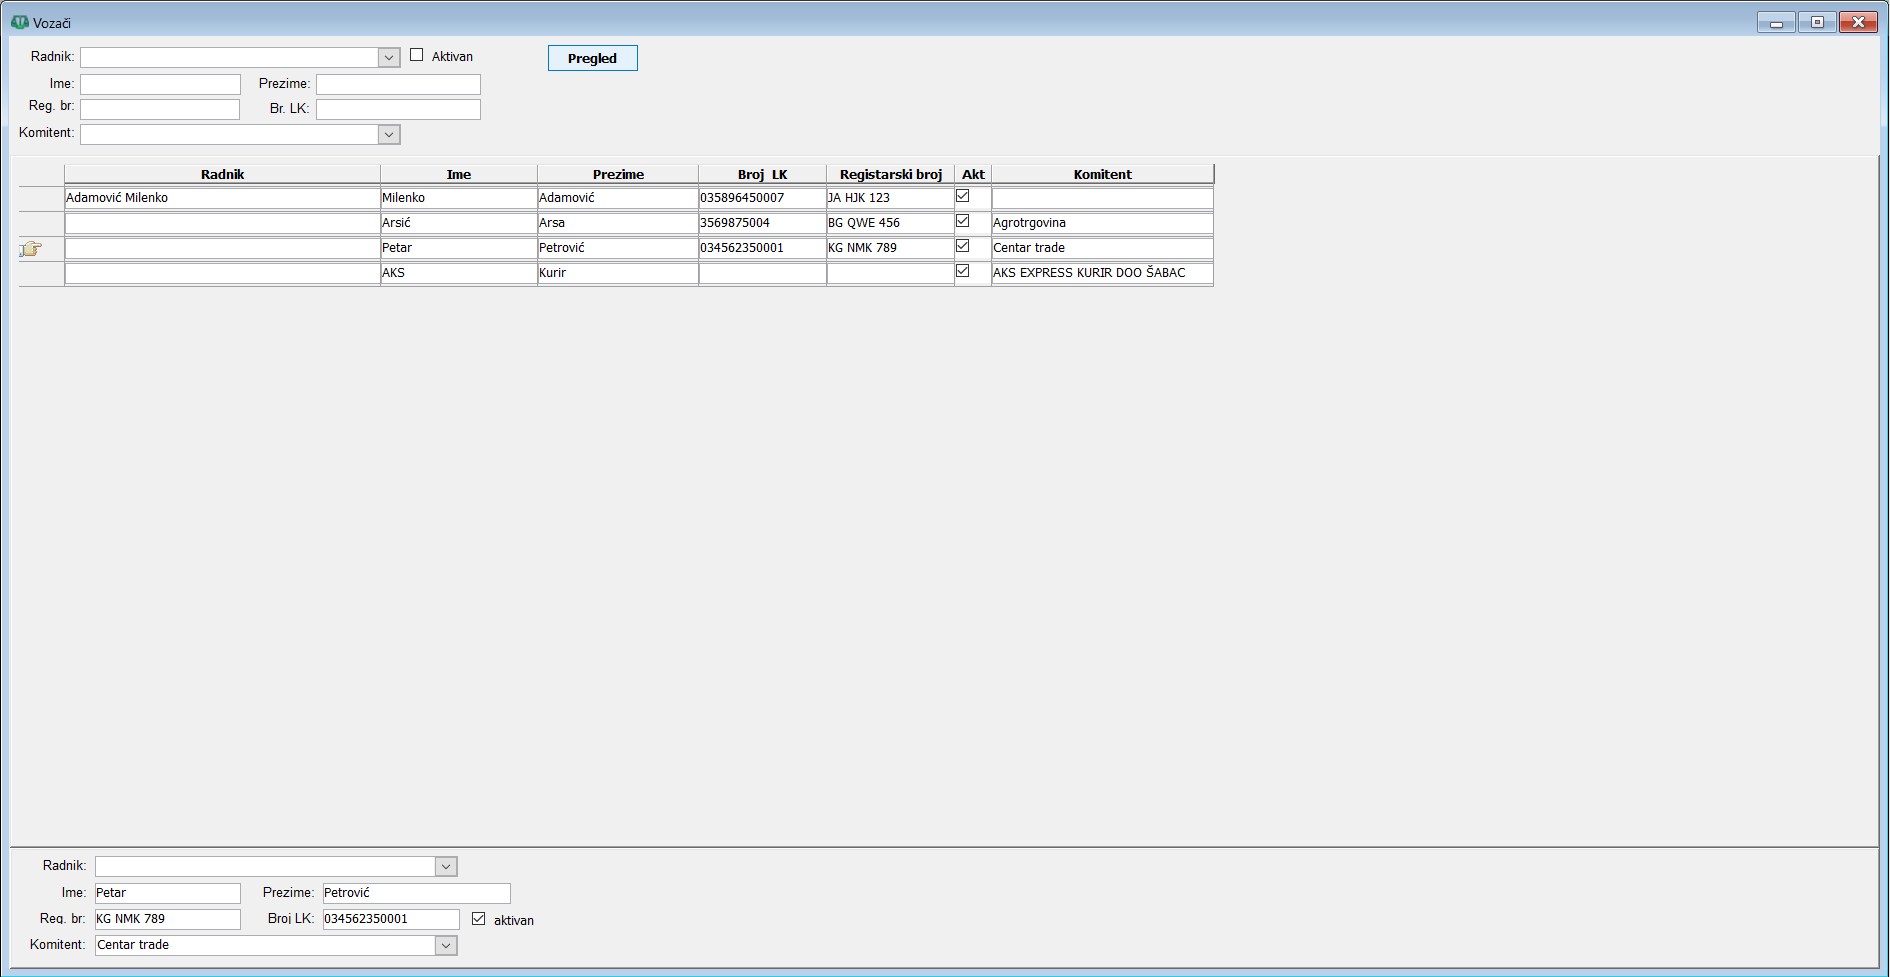Click the Registarski broj column header

click(x=890, y=174)
